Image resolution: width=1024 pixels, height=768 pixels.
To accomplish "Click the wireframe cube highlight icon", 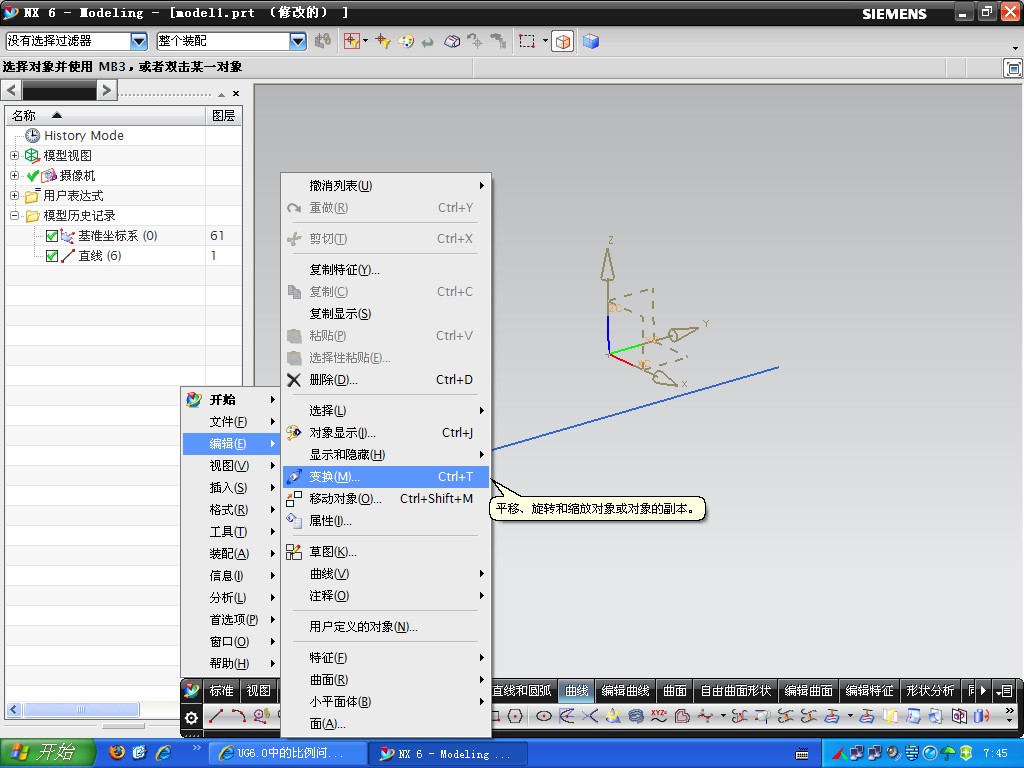I will [x=562, y=41].
